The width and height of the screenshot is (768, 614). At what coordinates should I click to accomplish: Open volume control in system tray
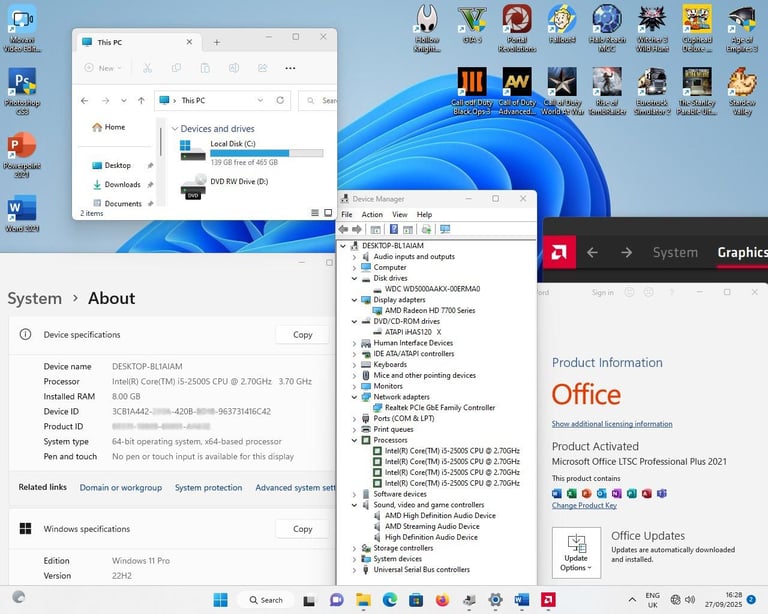[x=690, y=600]
